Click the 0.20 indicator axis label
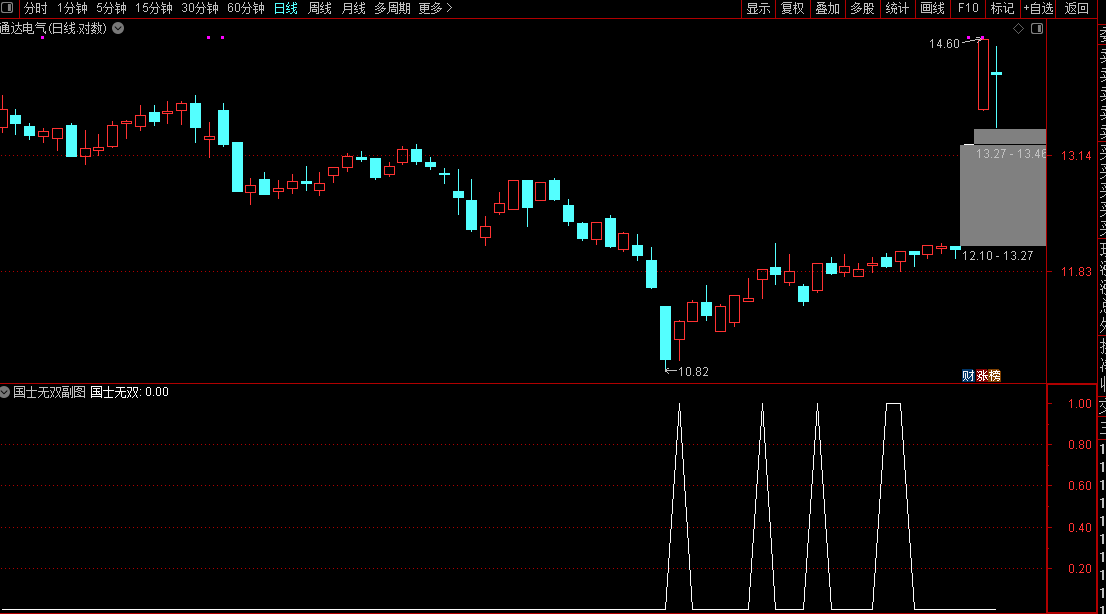The height and width of the screenshot is (614, 1106). pos(1080,568)
